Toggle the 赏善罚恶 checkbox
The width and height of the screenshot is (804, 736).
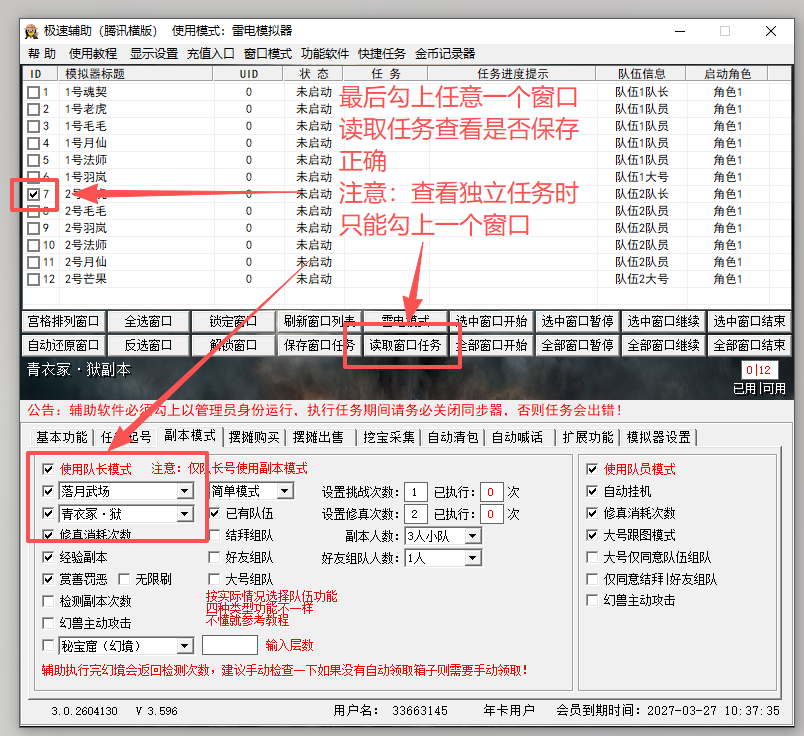tap(48, 579)
